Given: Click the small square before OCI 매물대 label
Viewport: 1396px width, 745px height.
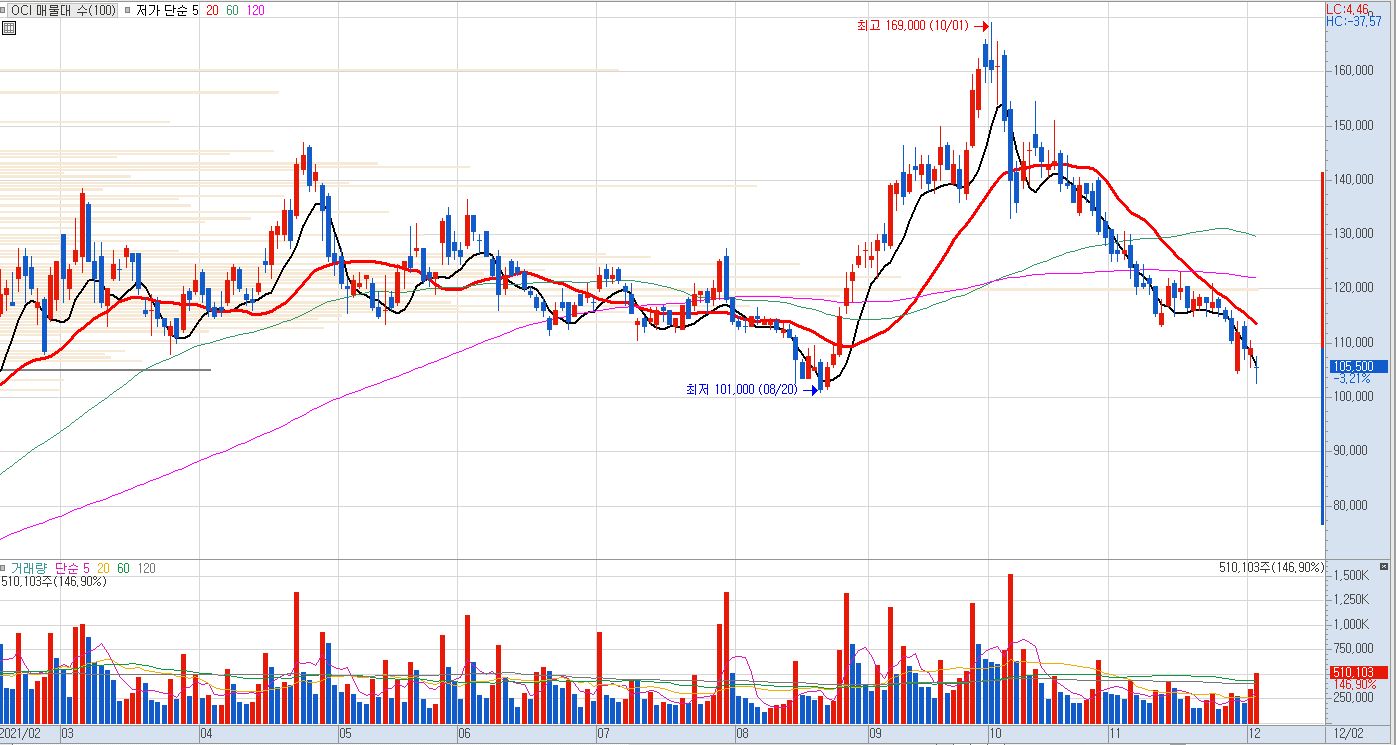Looking at the screenshot, I should pos(4,10).
